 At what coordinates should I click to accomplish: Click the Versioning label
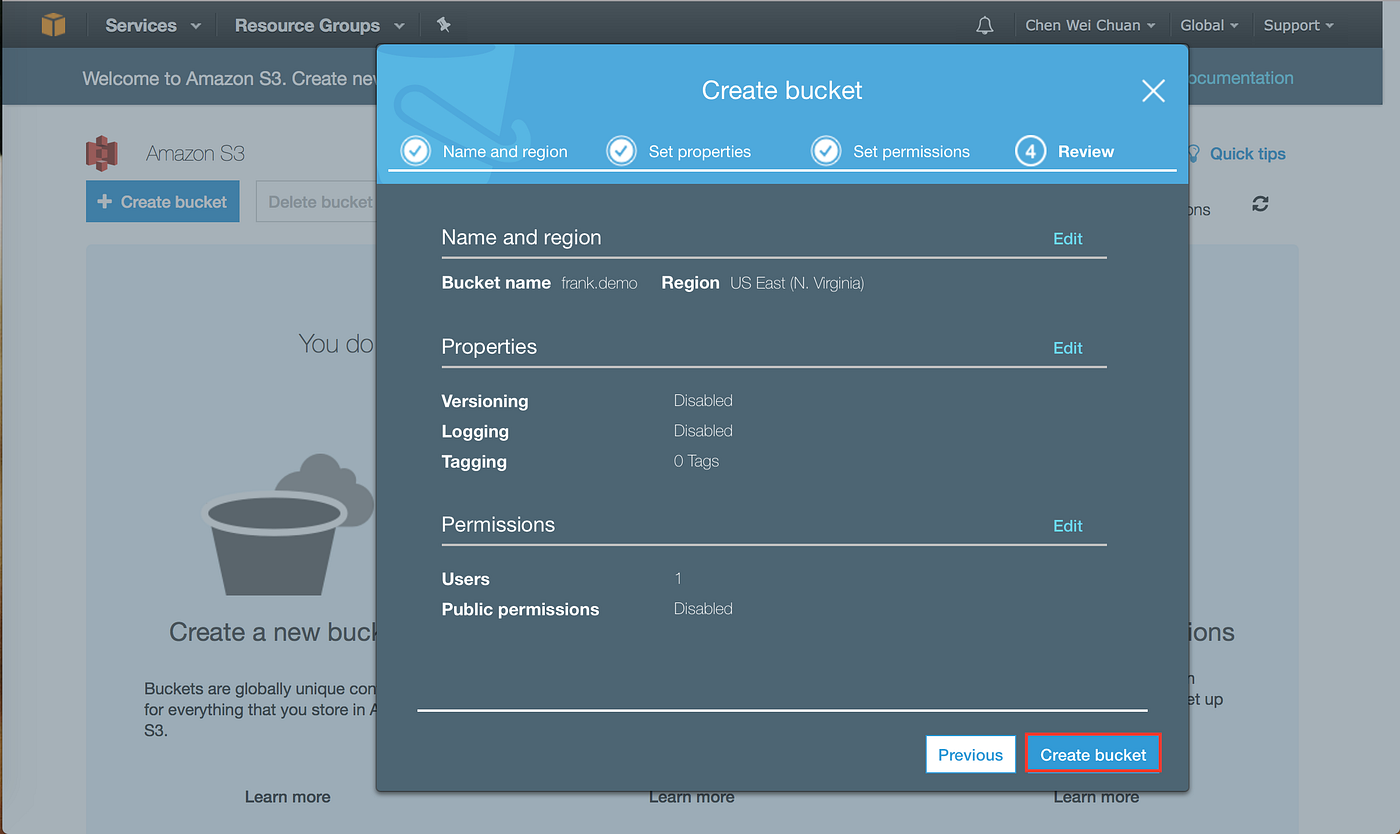point(485,402)
